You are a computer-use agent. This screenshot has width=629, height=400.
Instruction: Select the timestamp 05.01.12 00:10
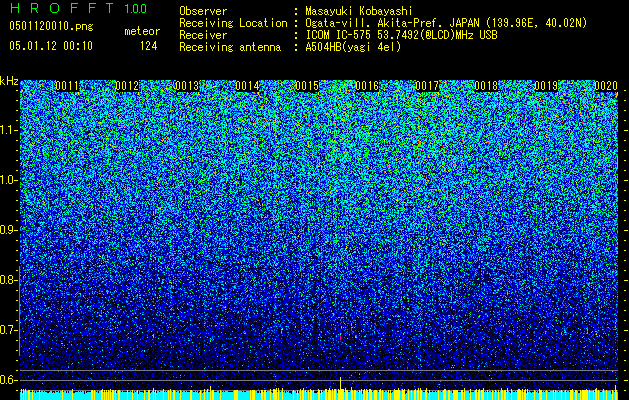[51, 46]
